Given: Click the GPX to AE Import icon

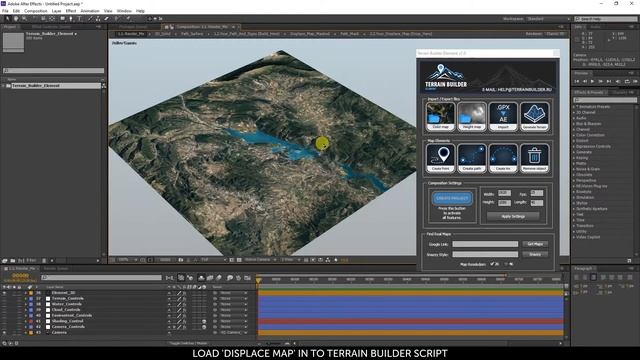Looking at the screenshot, I should tap(503, 116).
